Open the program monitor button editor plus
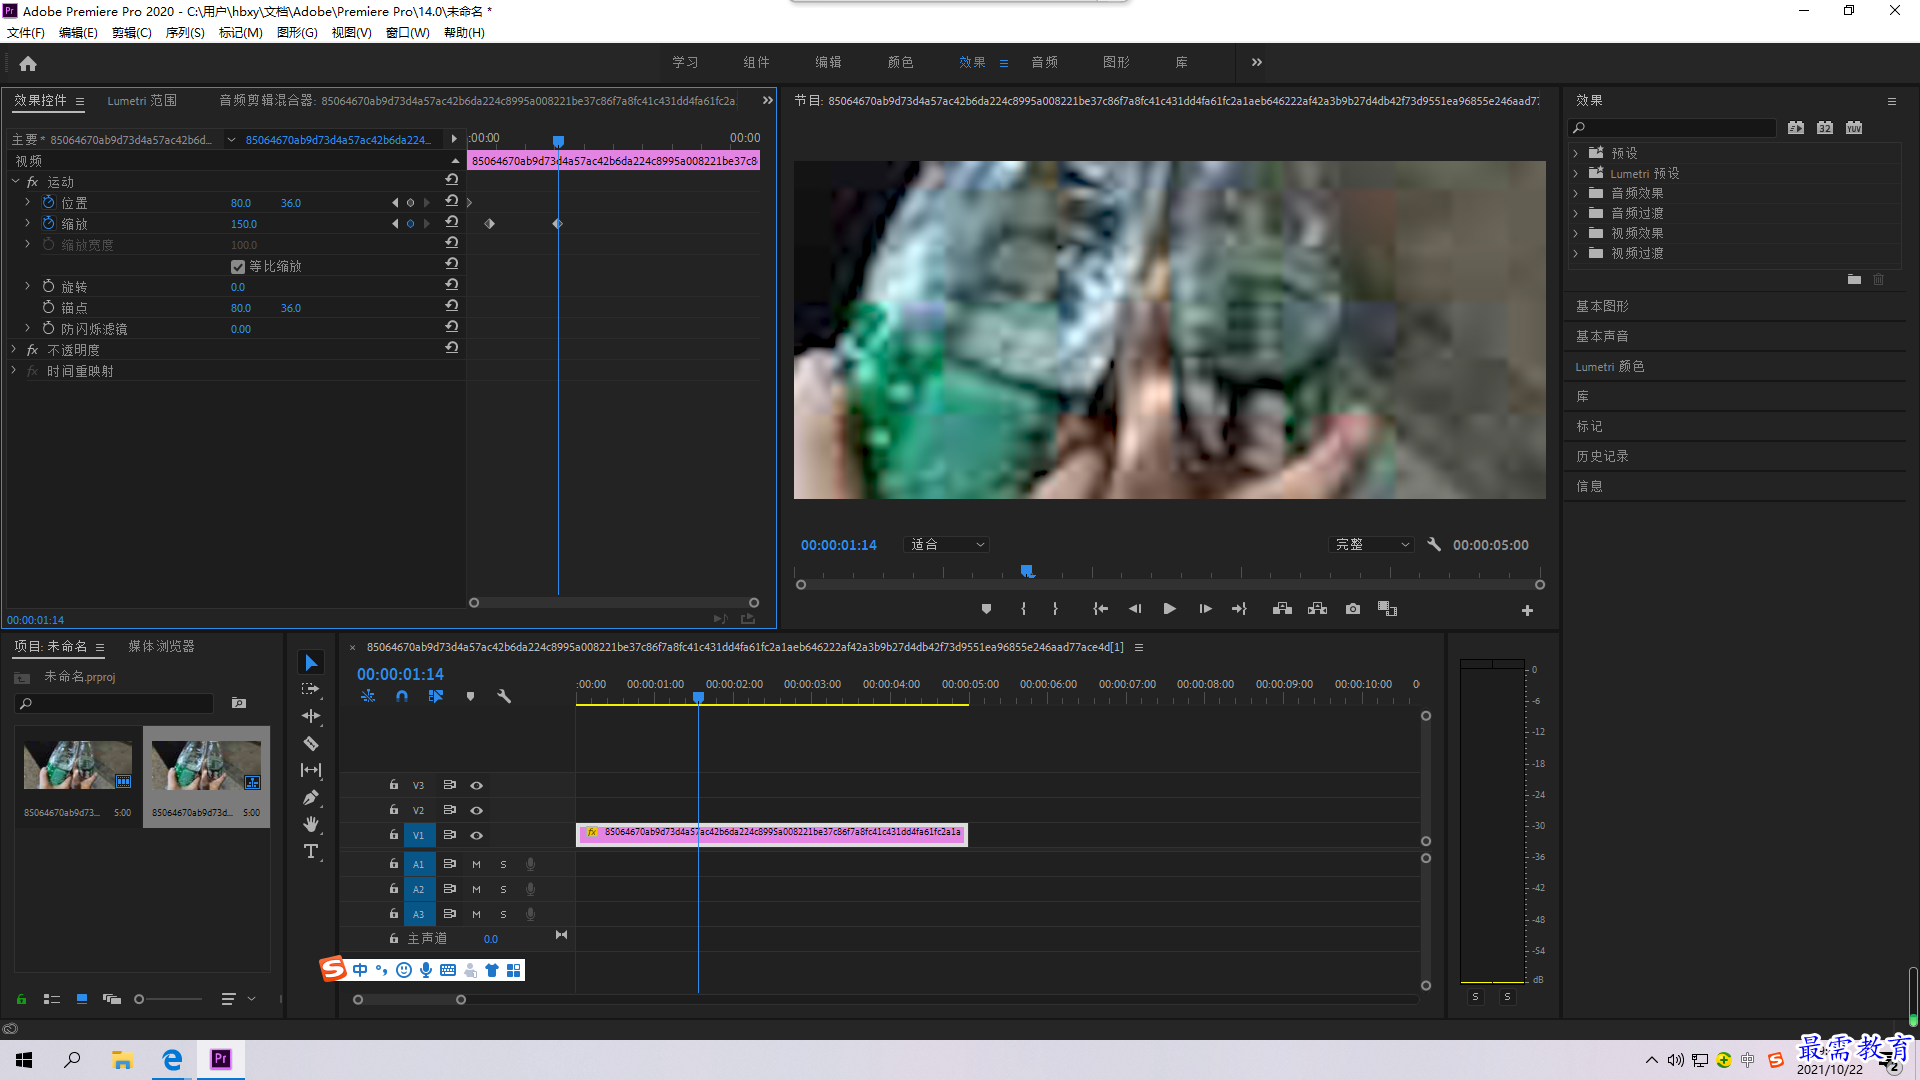The image size is (1920, 1080). tap(1527, 610)
